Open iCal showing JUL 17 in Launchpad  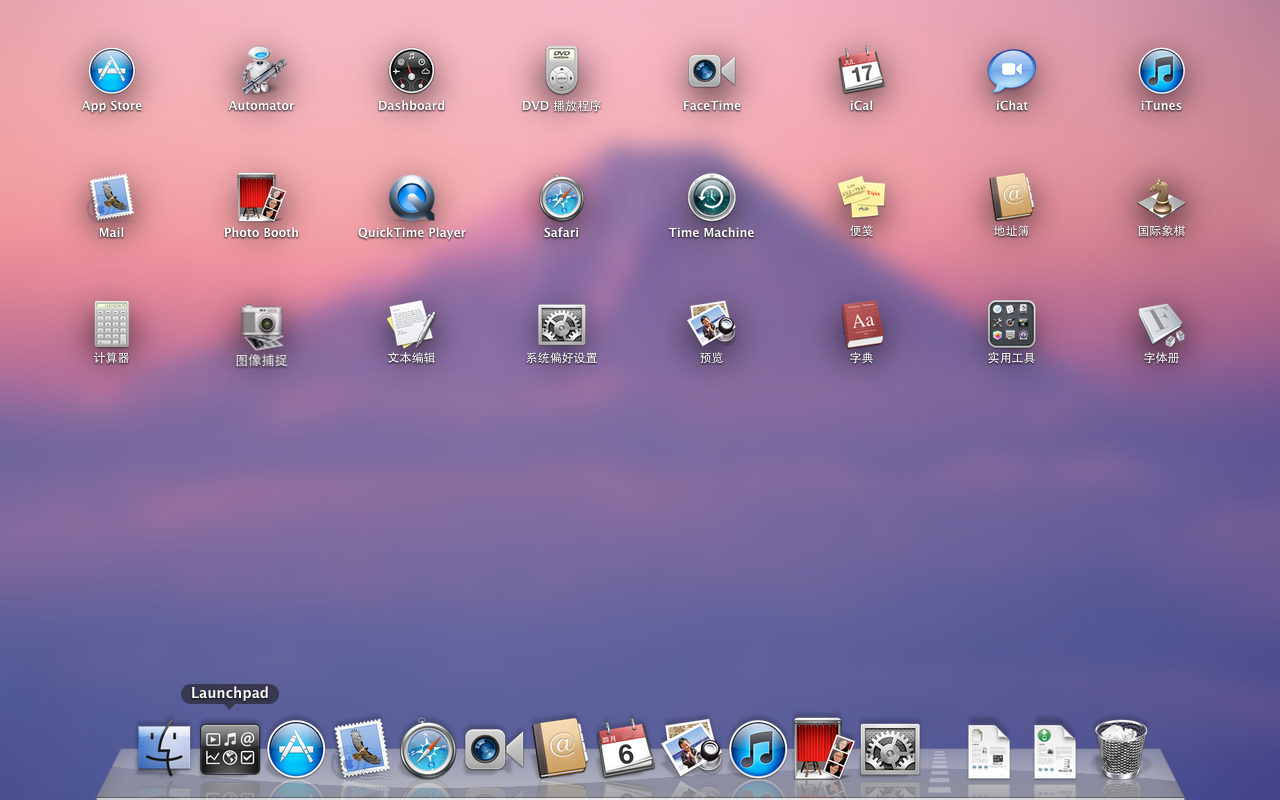coord(861,72)
